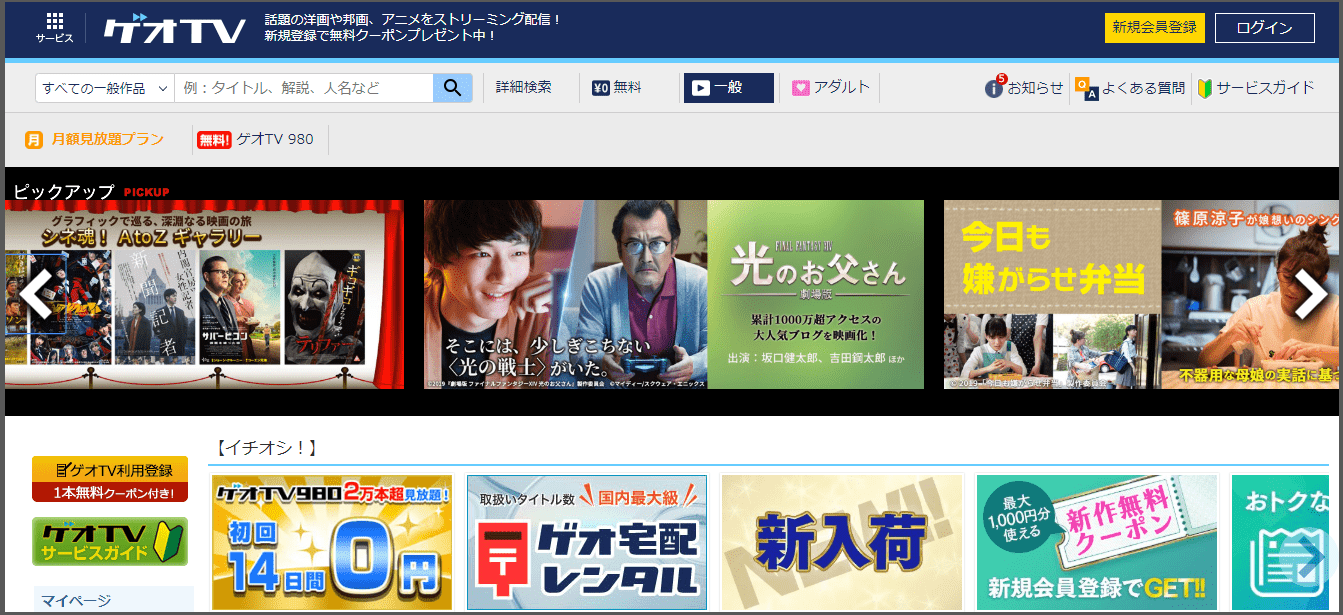Click ゲオTV利用登録 sidebar button
The image size is (1343, 615).
point(110,479)
